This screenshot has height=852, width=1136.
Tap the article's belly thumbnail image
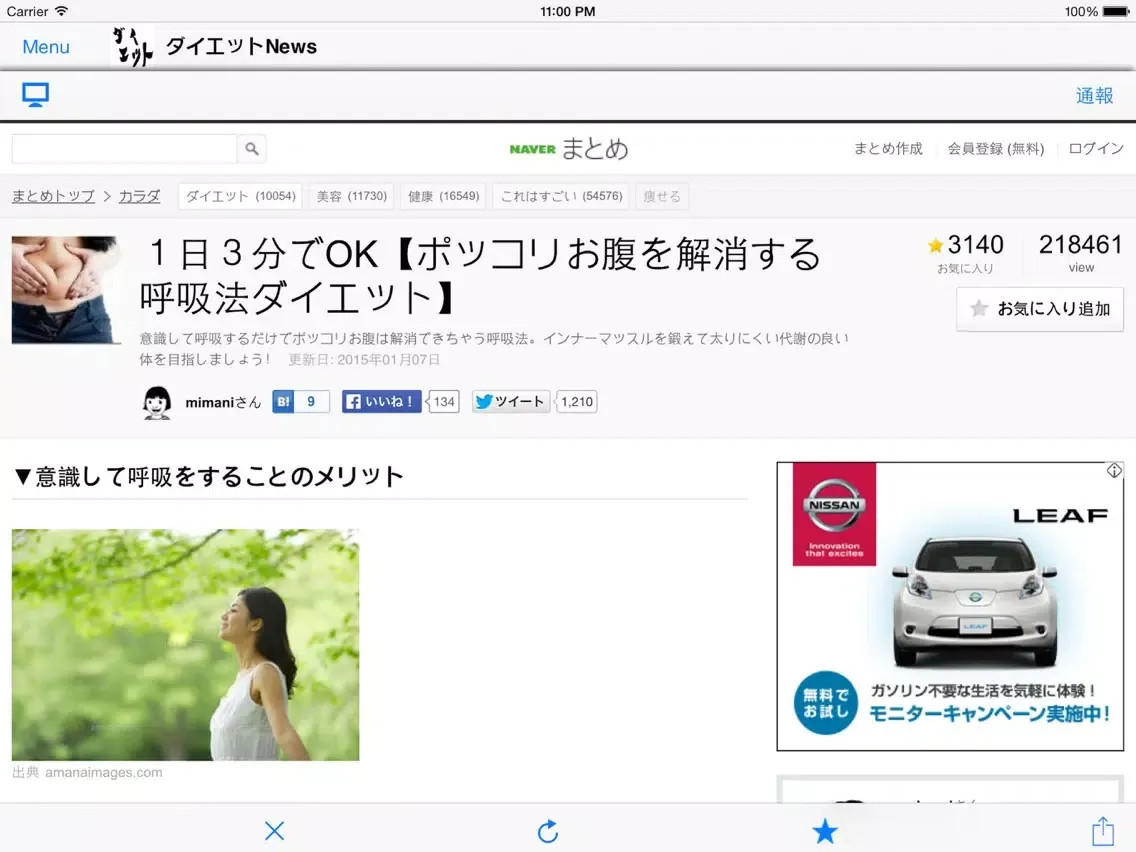click(66, 290)
